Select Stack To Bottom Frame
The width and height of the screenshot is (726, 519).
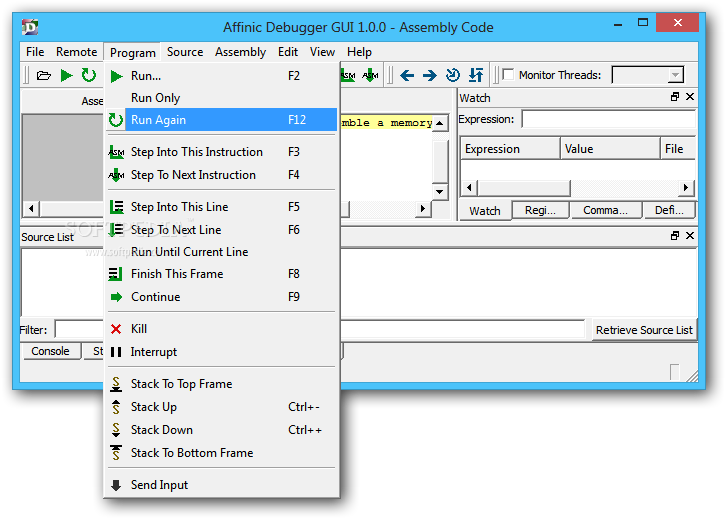pyautogui.click(x=222, y=453)
